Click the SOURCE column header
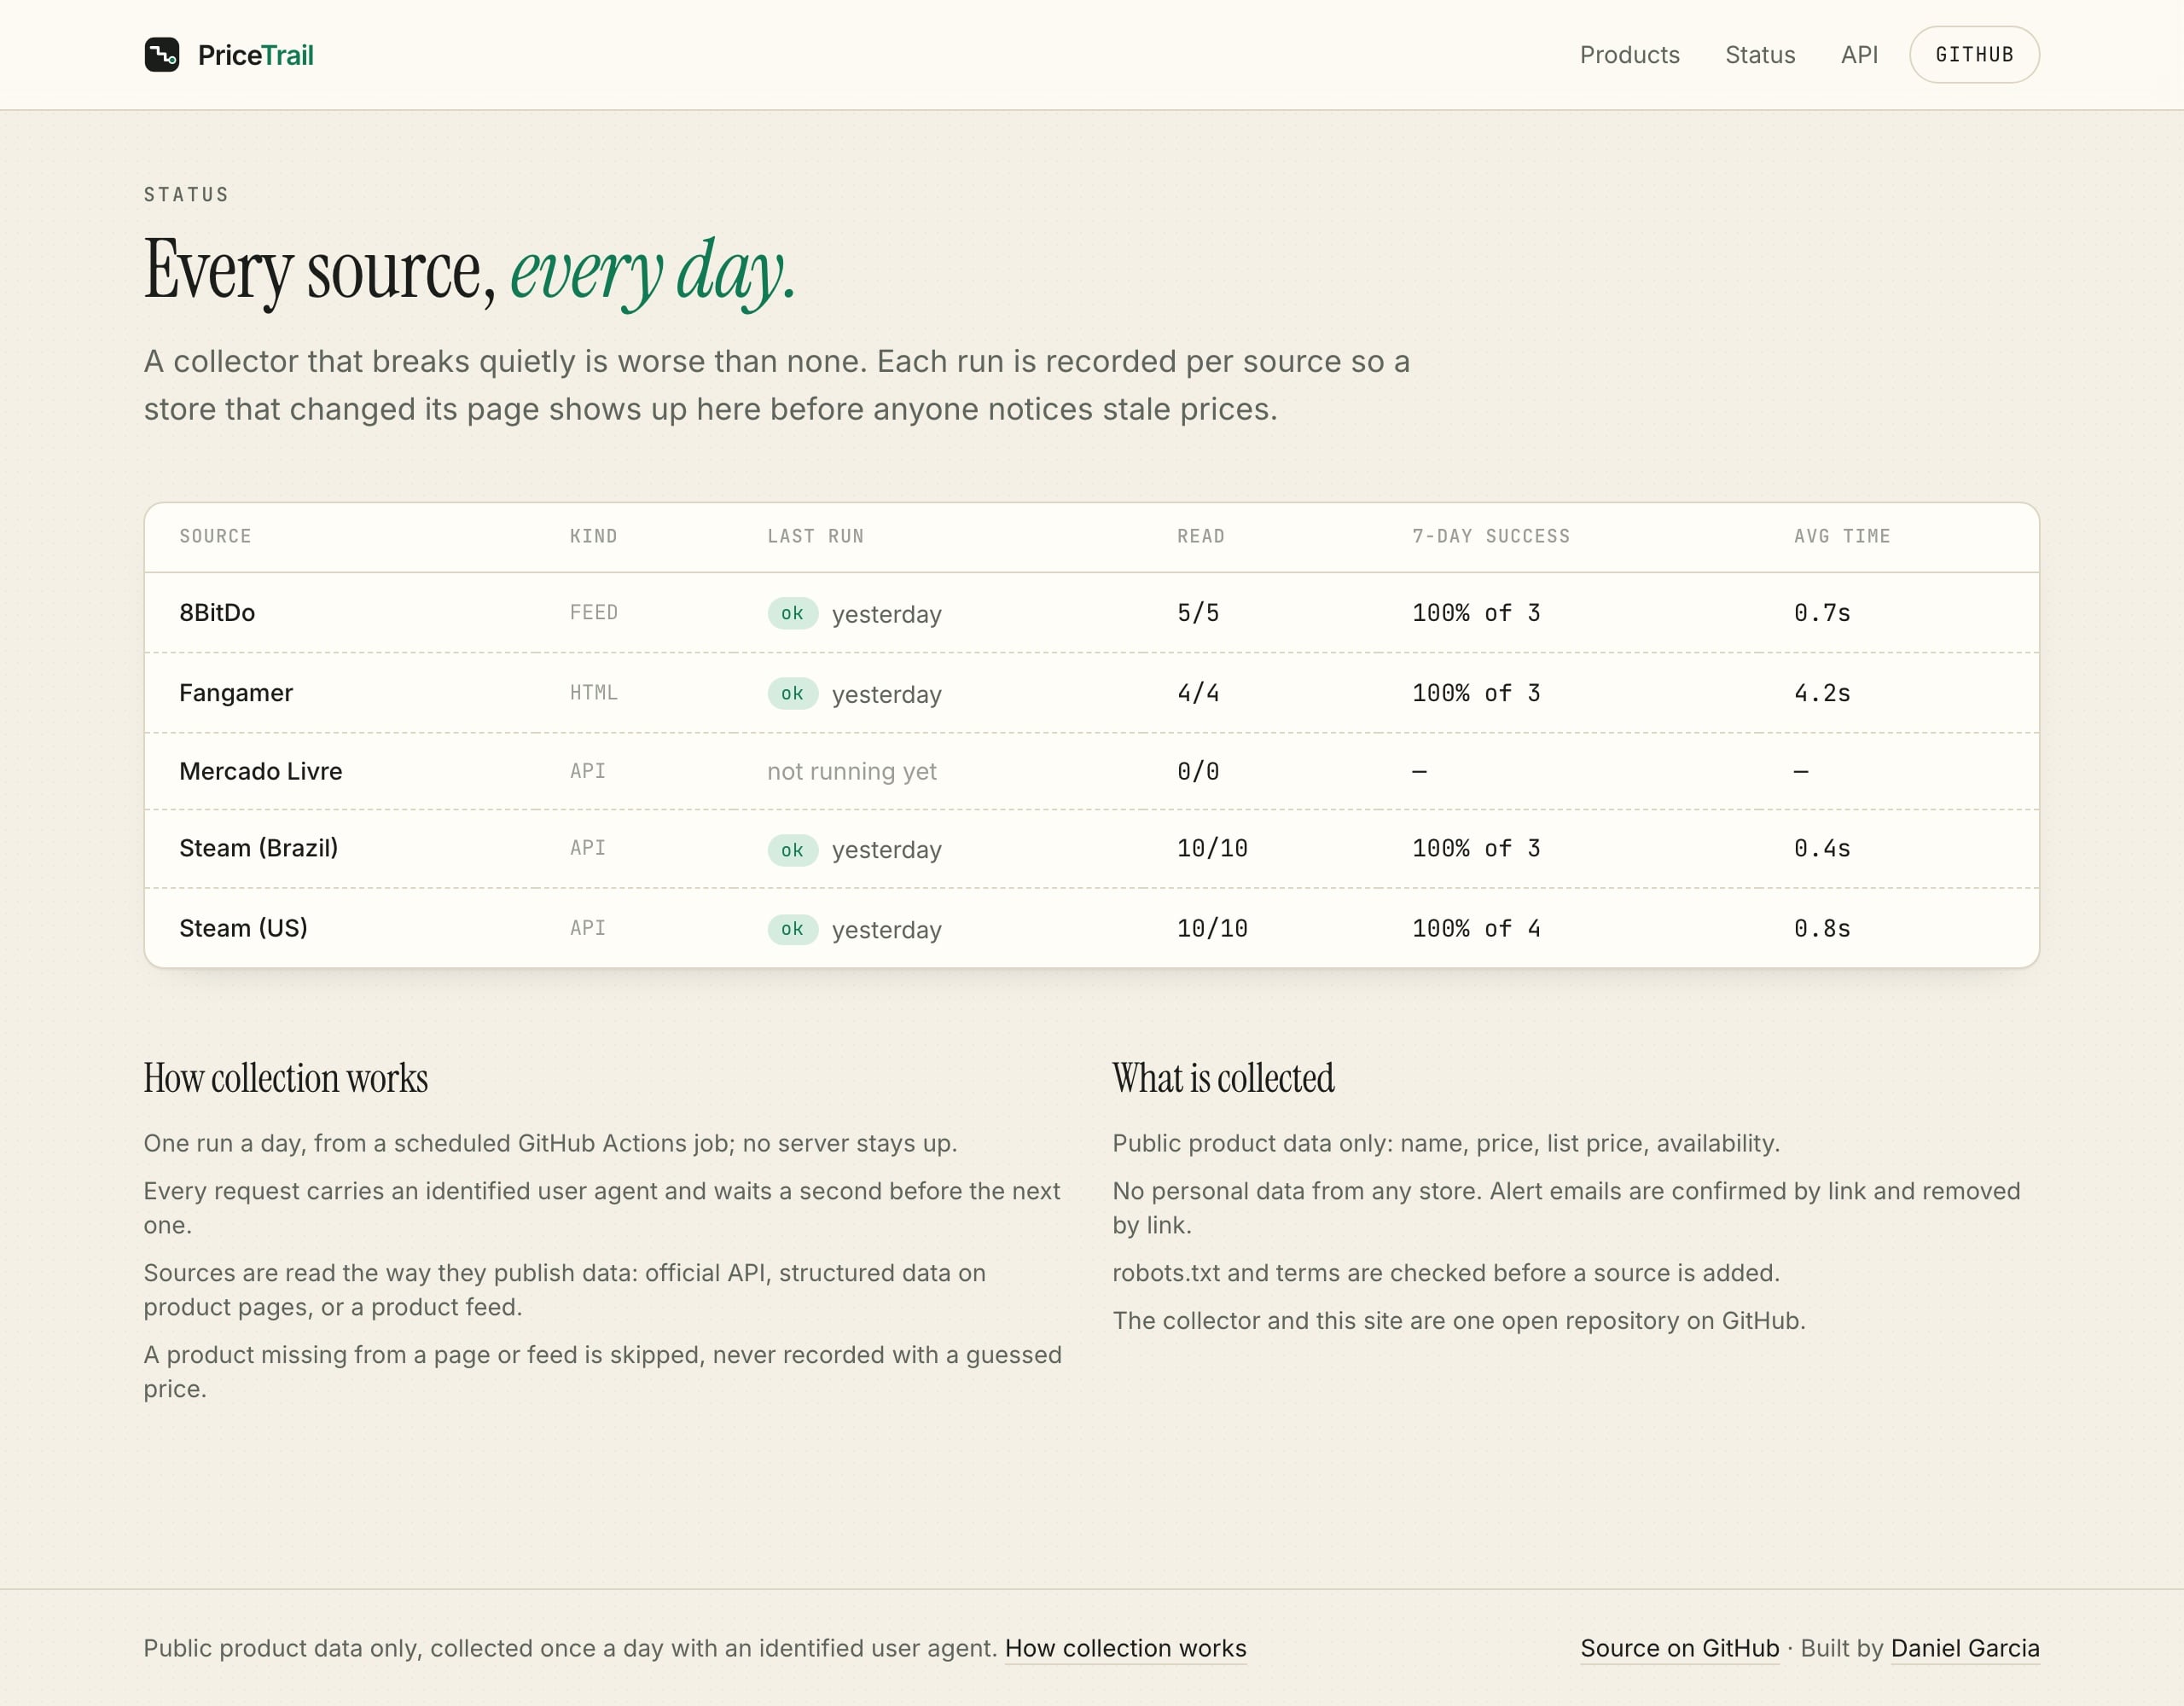The height and width of the screenshot is (1706, 2184). click(x=215, y=536)
